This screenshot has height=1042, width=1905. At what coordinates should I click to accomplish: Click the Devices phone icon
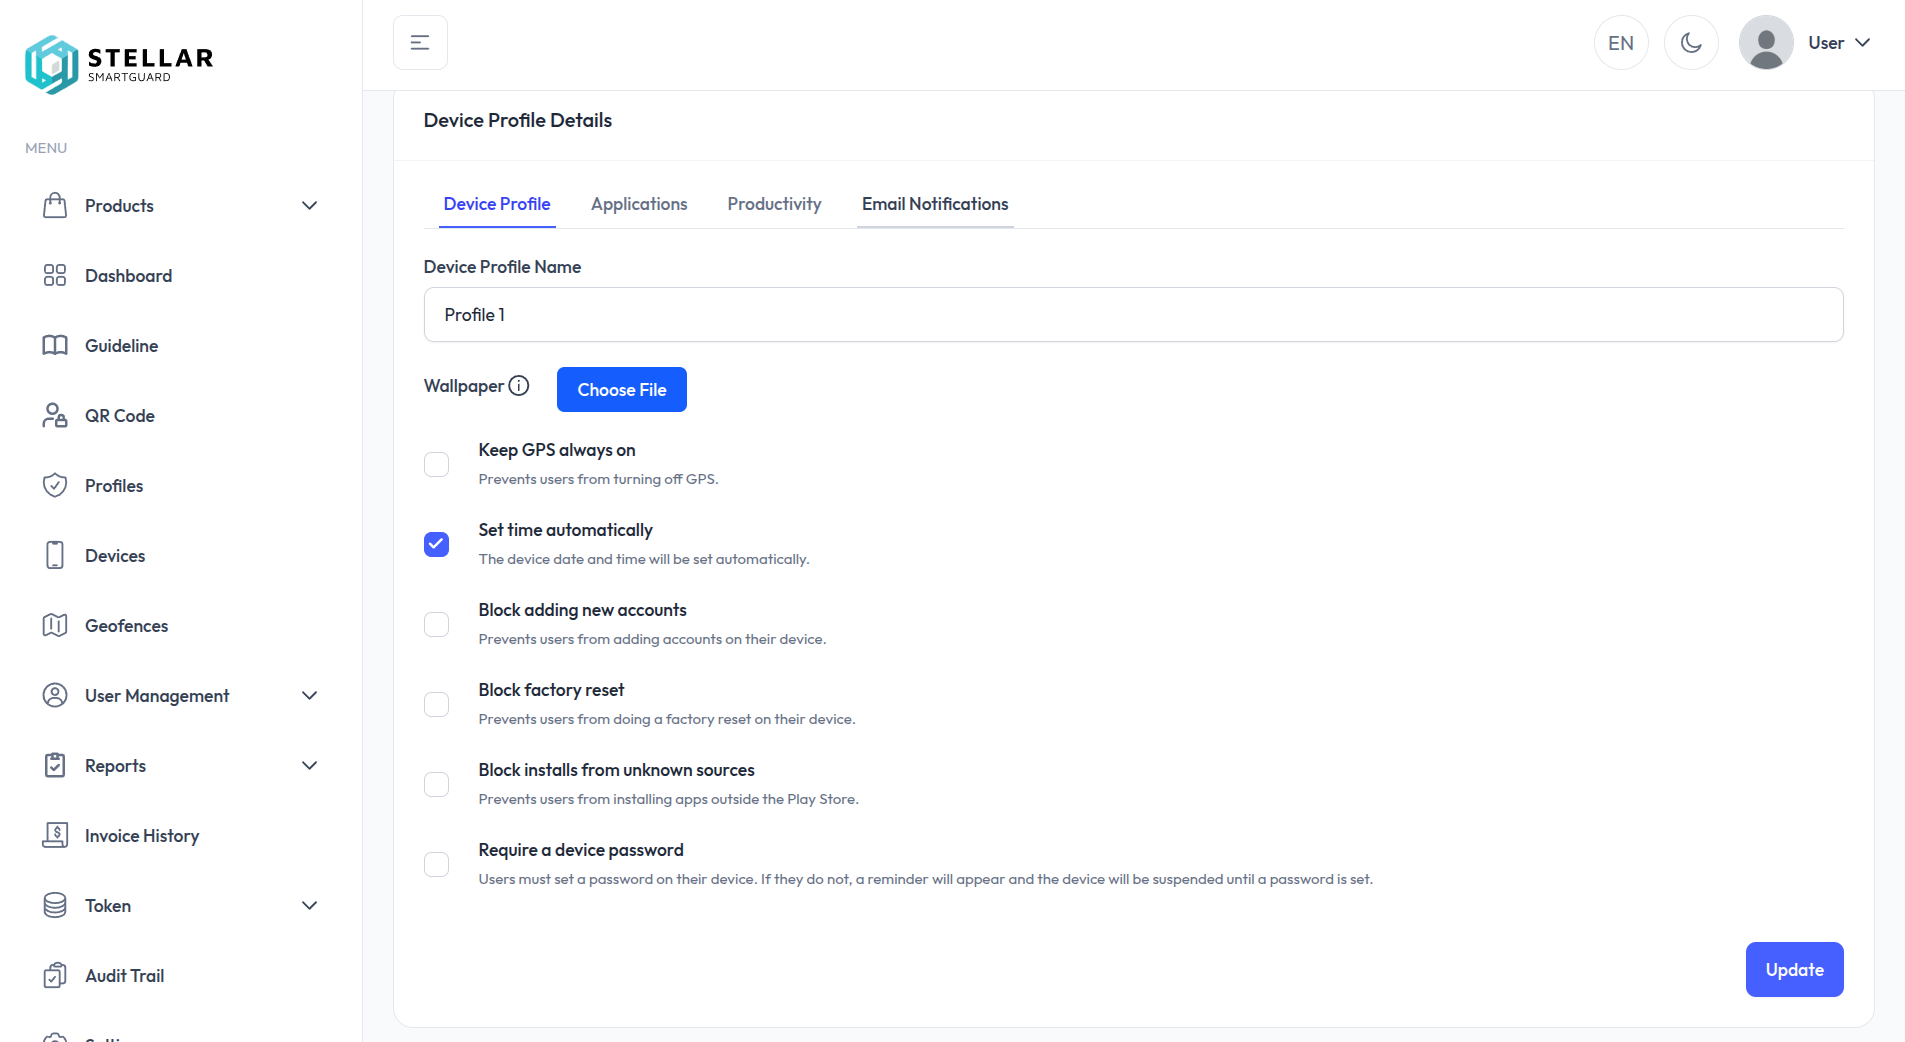tap(55, 556)
